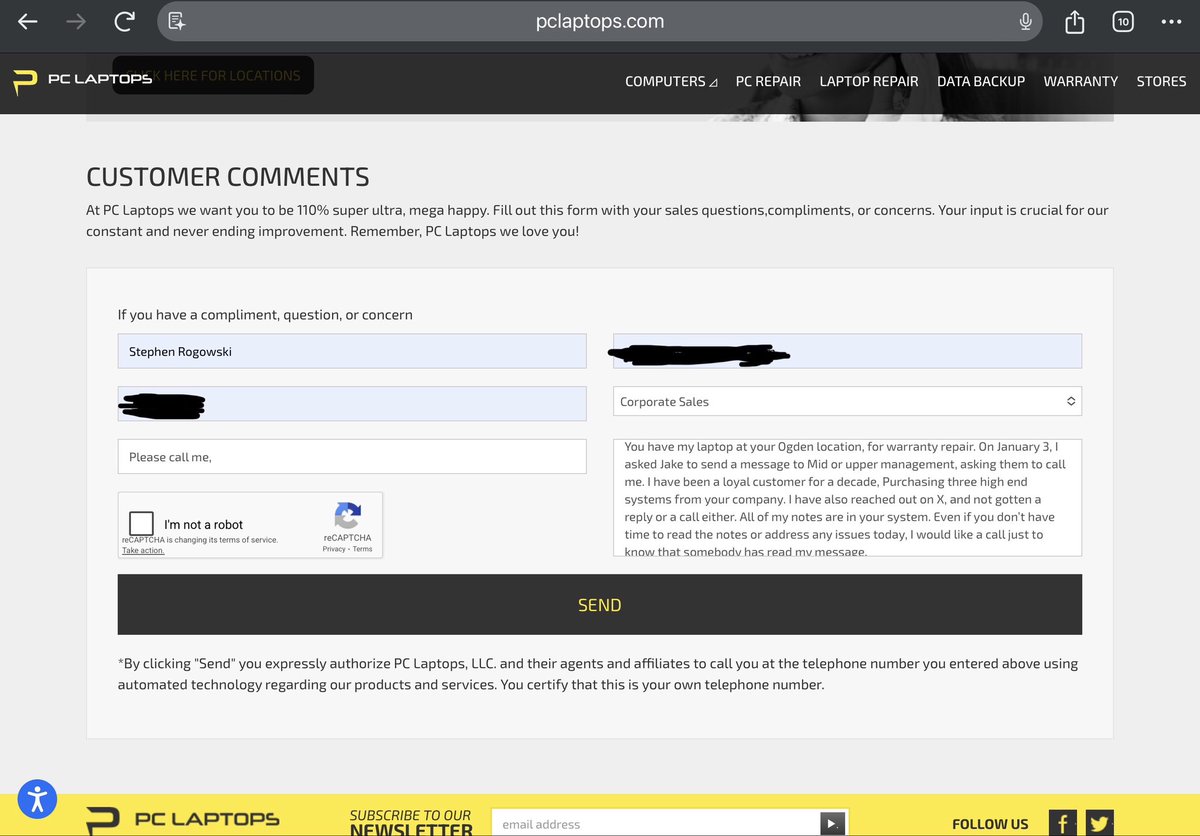
Task: Open the reader view icon in address bar
Action: tap(177, 21)
